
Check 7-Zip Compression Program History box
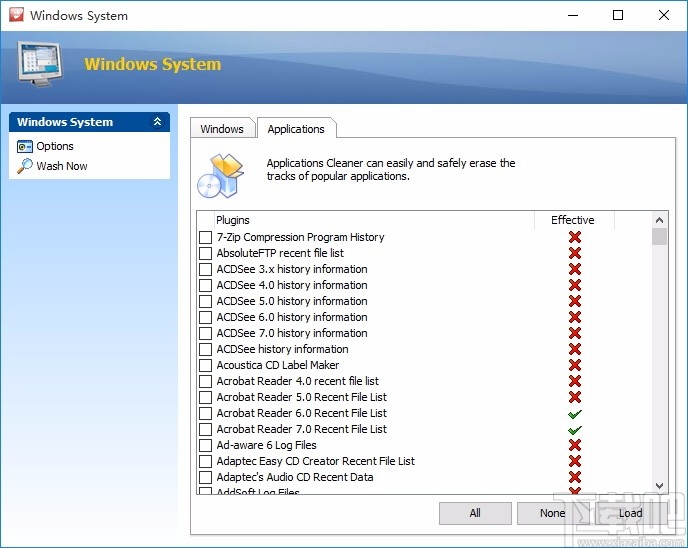click(205, 237)
